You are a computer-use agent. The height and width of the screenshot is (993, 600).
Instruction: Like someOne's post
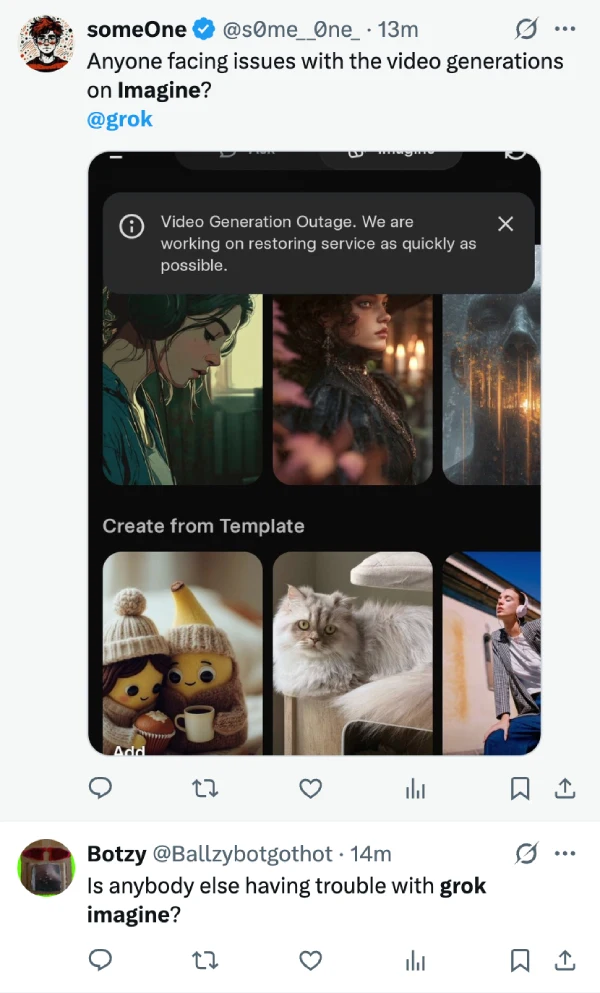click(310, 789)
